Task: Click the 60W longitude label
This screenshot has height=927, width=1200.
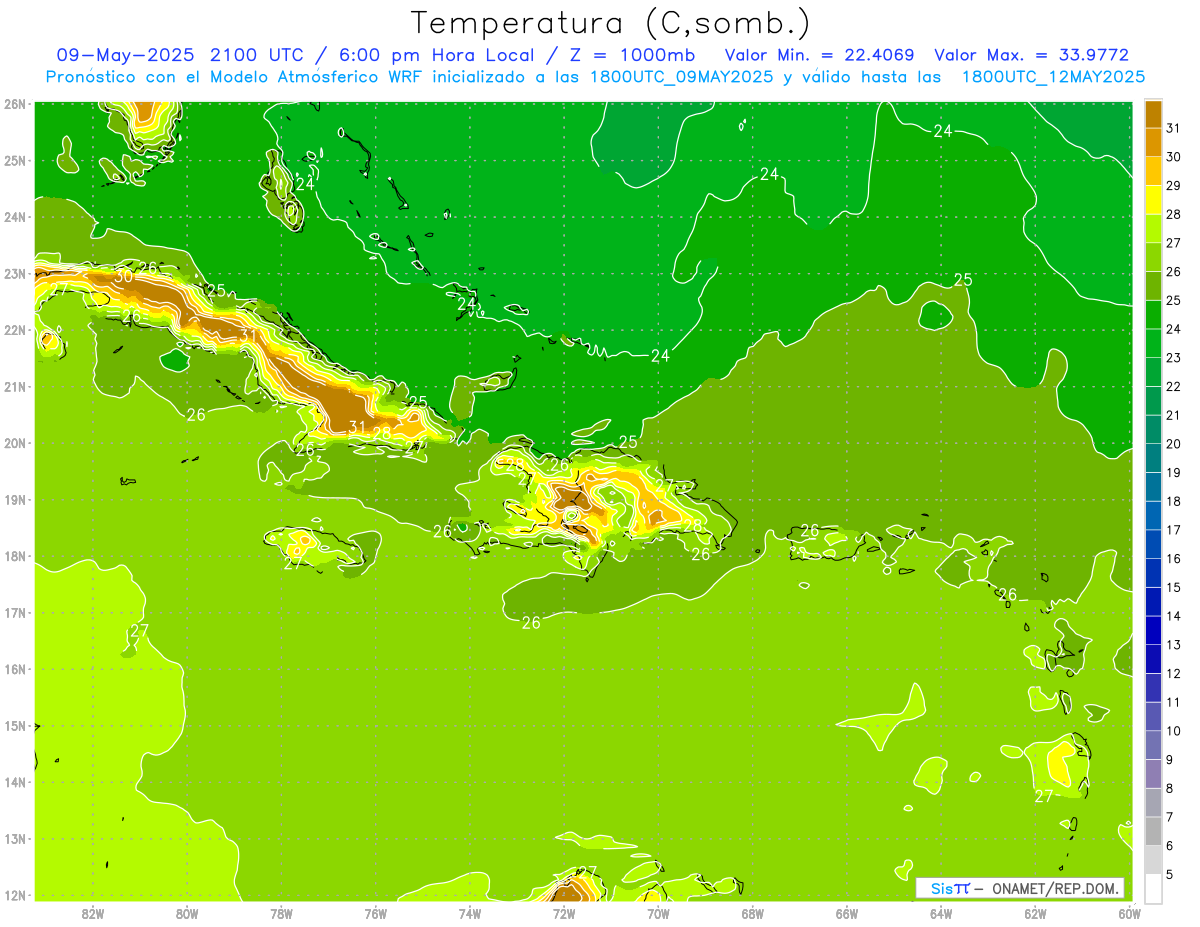Action: 1129,913
